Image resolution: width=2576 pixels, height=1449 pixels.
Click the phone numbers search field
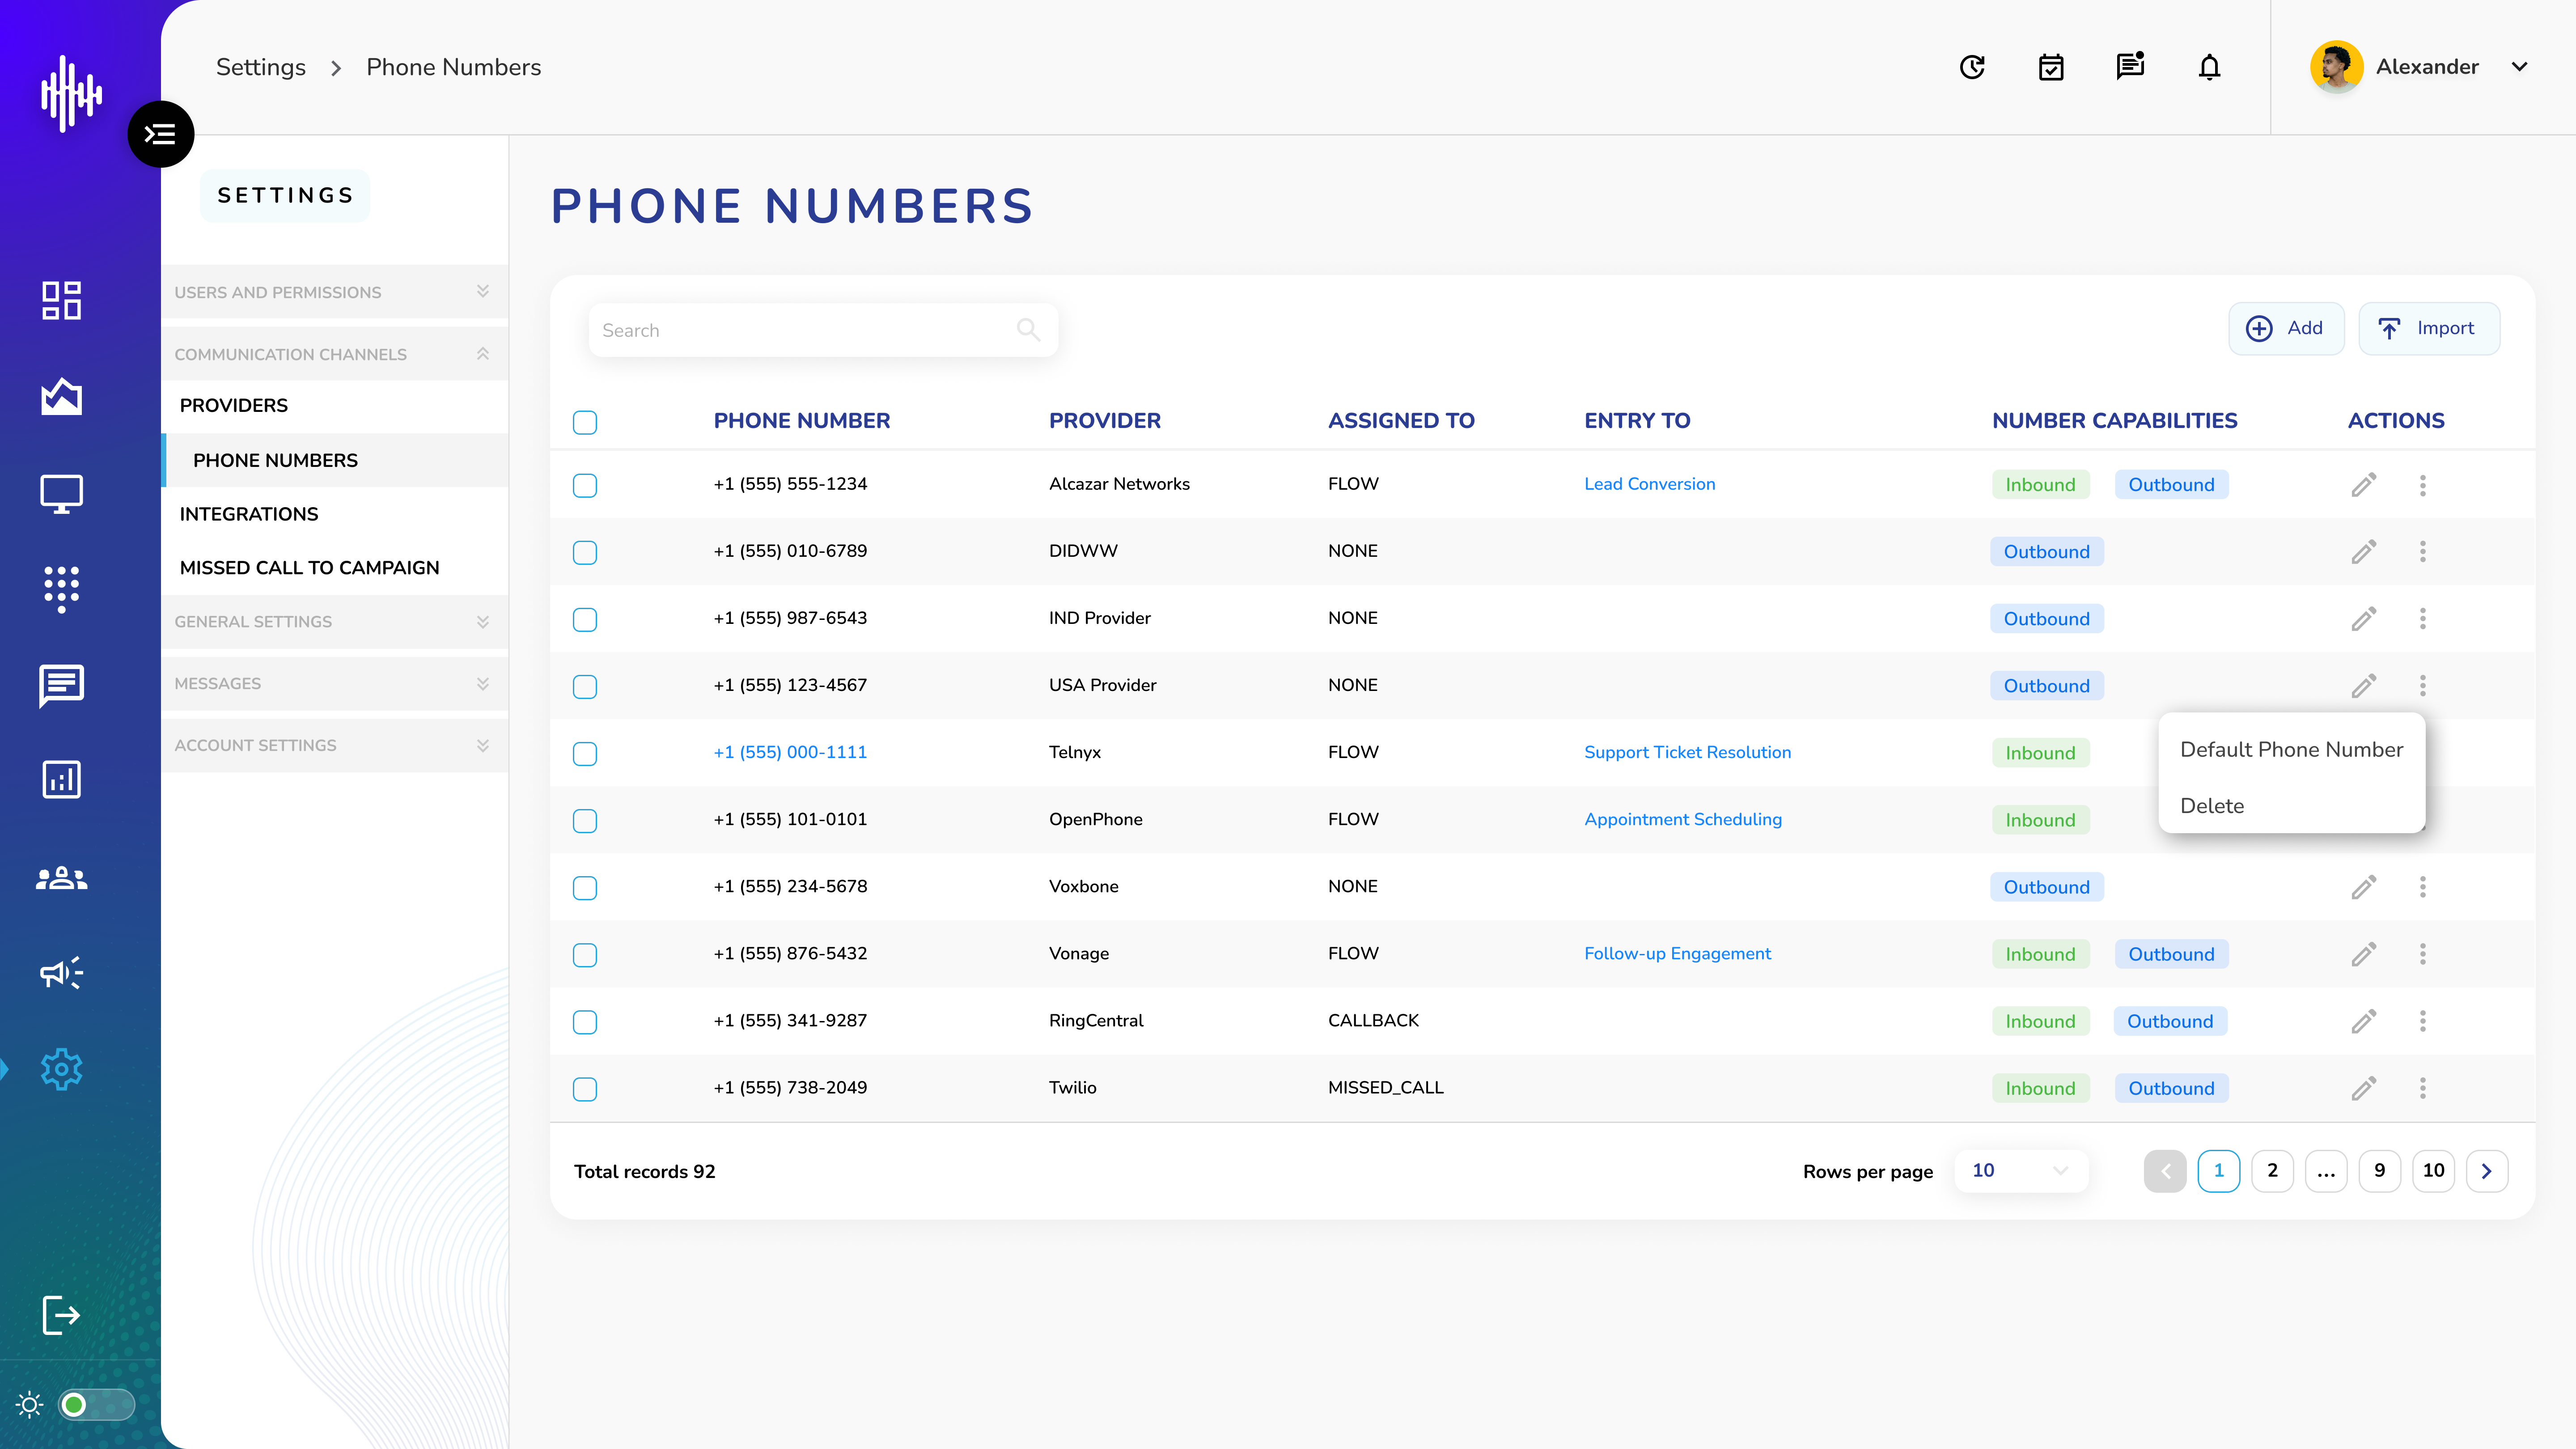pos(823,330)
